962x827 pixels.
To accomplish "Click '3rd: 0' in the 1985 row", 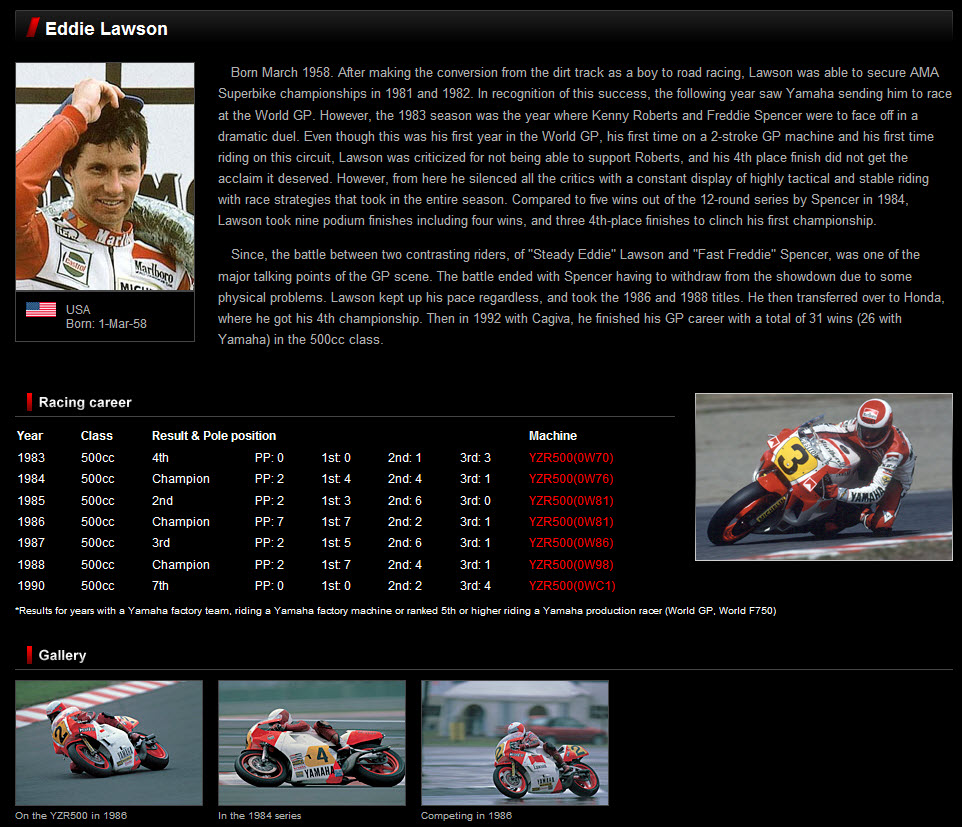I will coord(475,501).
